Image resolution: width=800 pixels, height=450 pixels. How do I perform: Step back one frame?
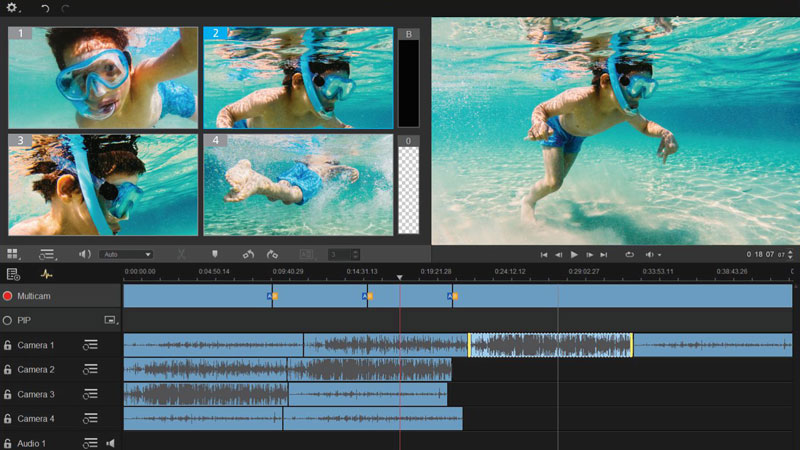click(x=559, y=255)
